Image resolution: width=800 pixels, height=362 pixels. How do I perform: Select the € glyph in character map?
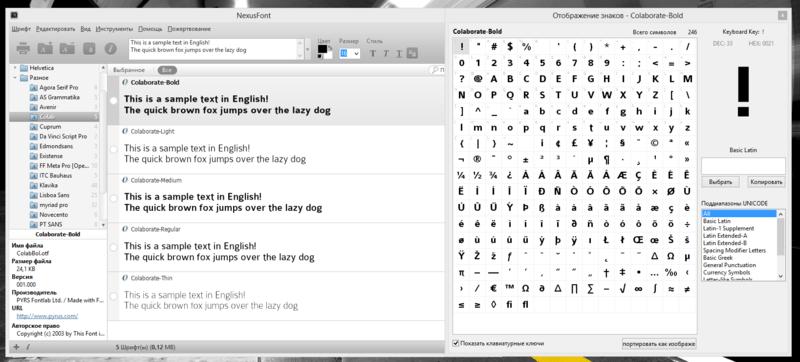[493, 289]
